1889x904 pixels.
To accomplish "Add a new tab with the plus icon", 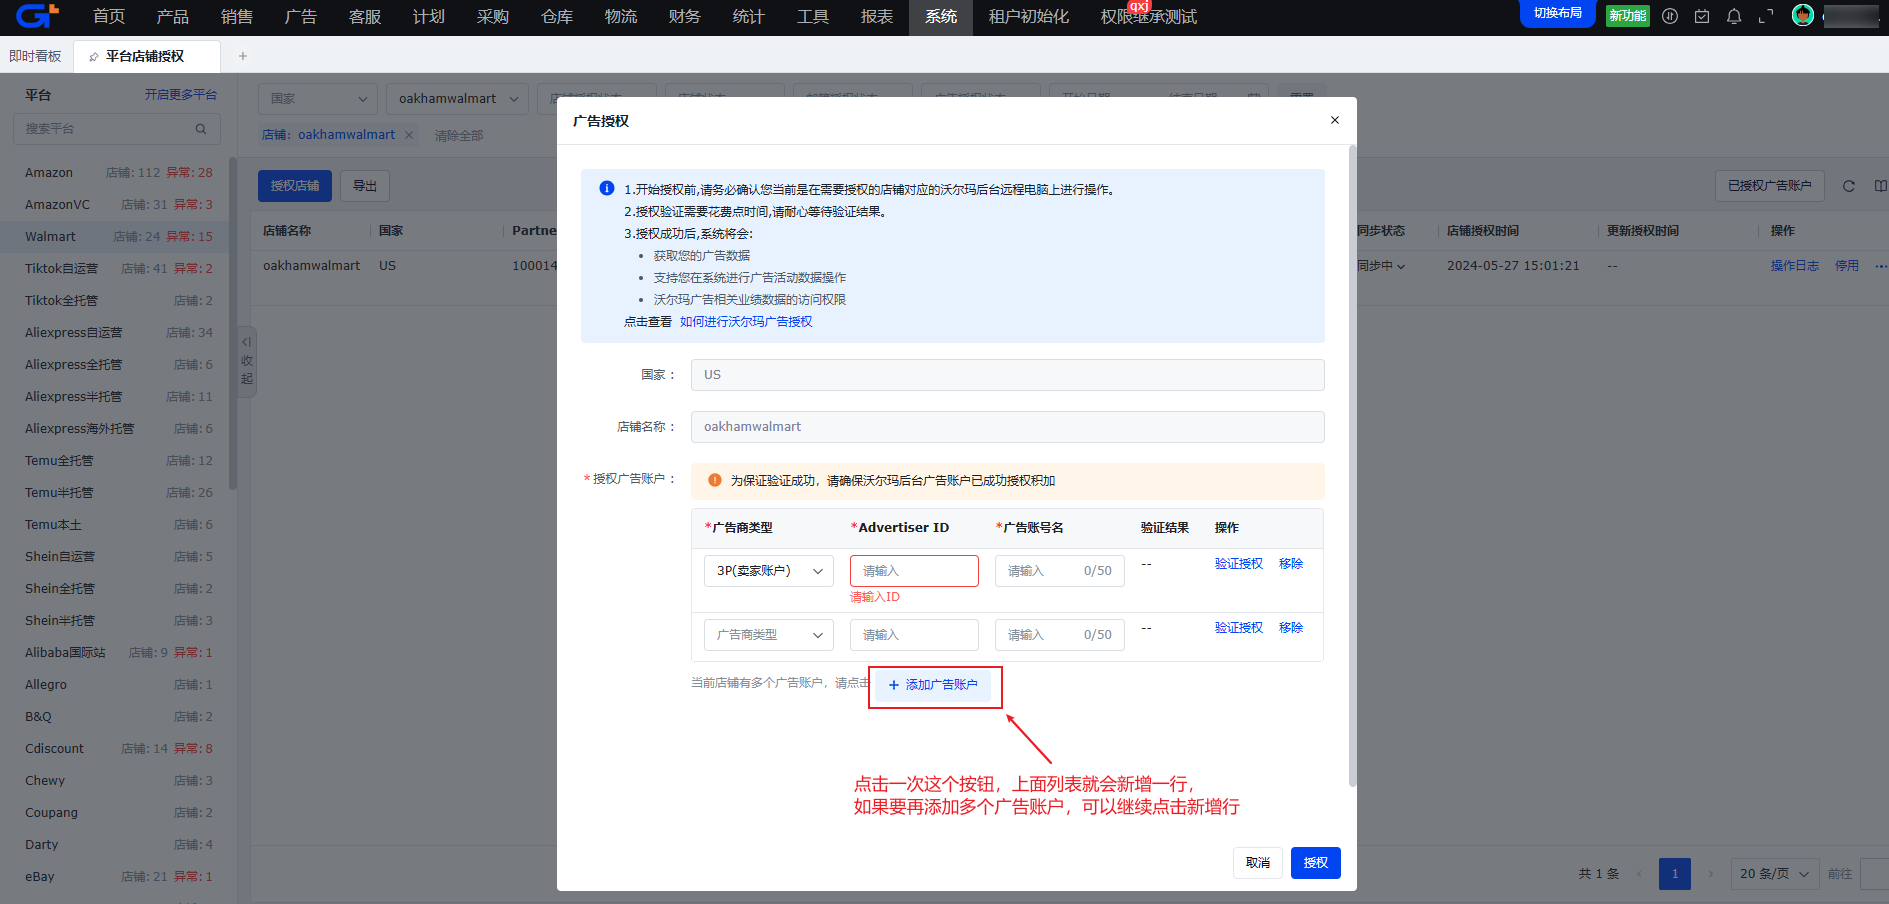I will click(242, 56).
